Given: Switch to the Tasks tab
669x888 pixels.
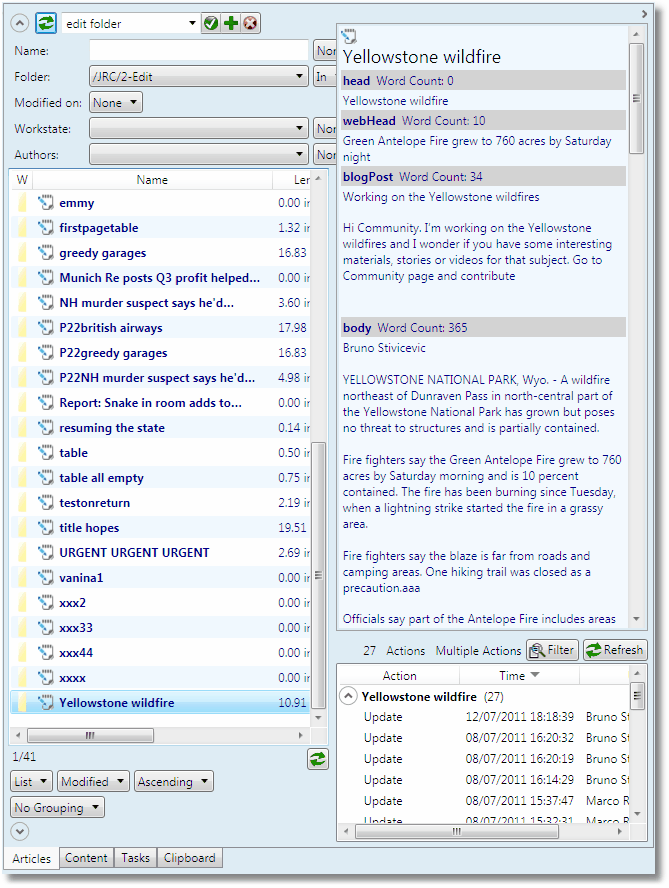Looking at the screenshot, I should click(x=135, y=858).
